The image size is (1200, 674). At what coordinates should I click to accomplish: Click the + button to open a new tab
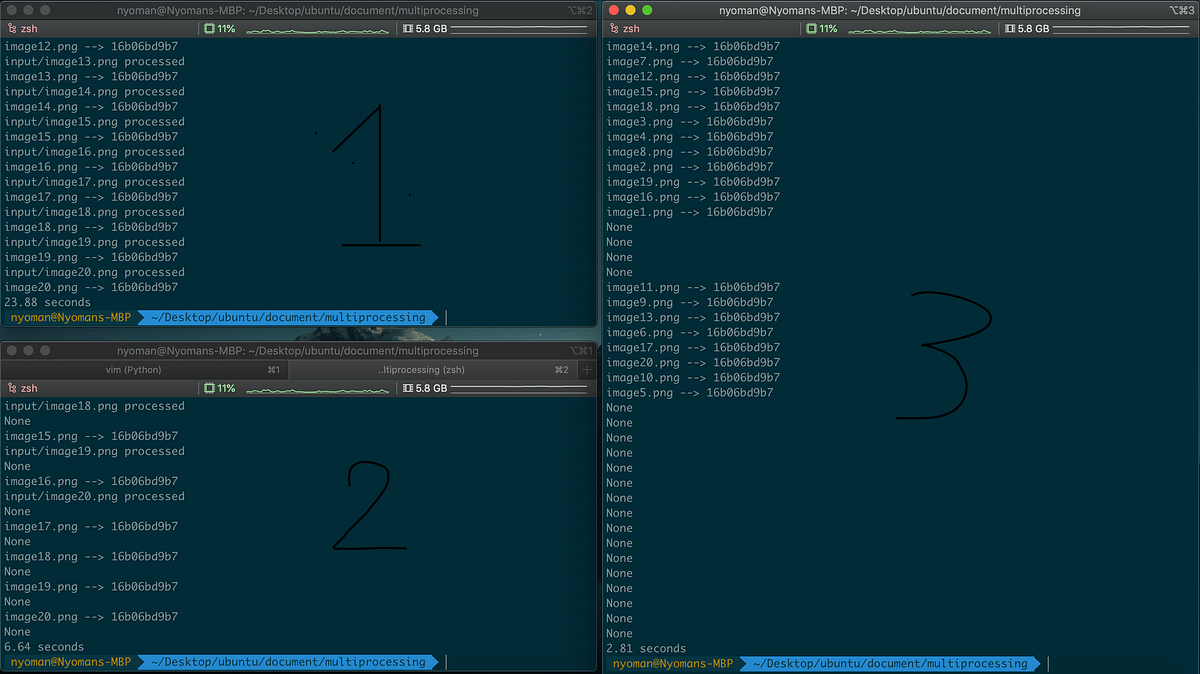[587, 369]
